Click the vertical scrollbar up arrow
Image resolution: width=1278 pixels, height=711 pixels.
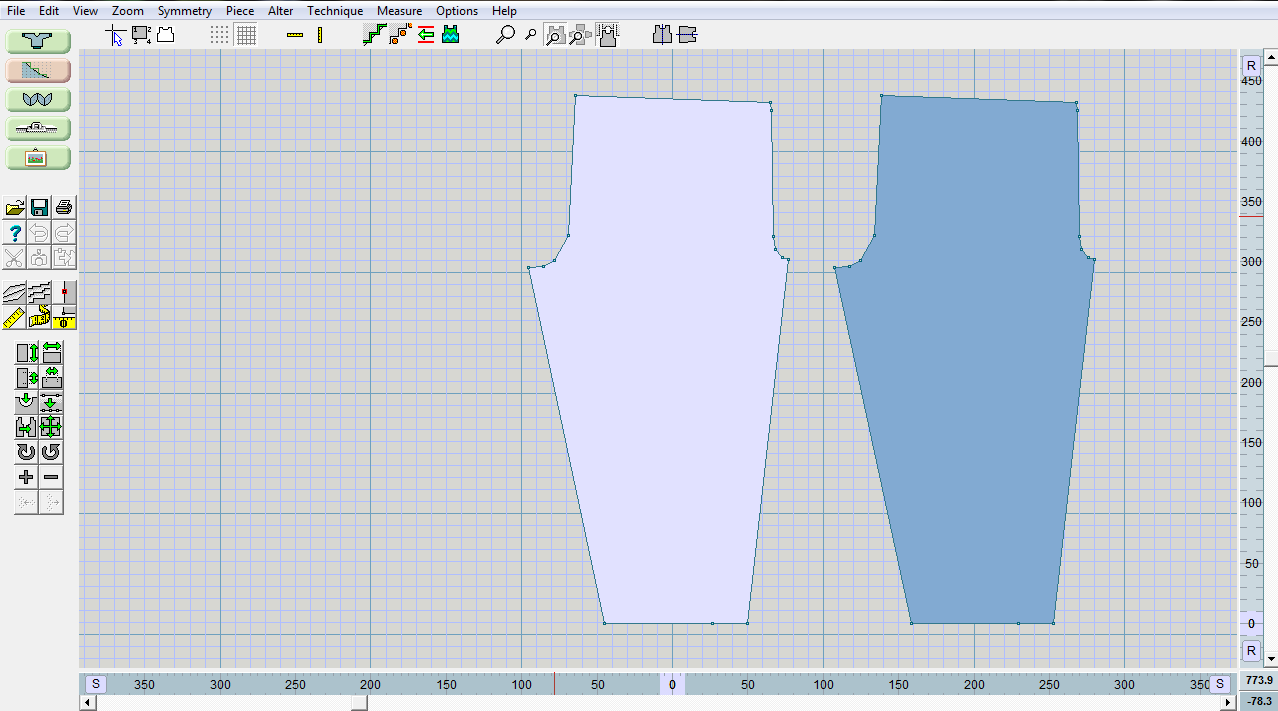(x=1271, y=60)
